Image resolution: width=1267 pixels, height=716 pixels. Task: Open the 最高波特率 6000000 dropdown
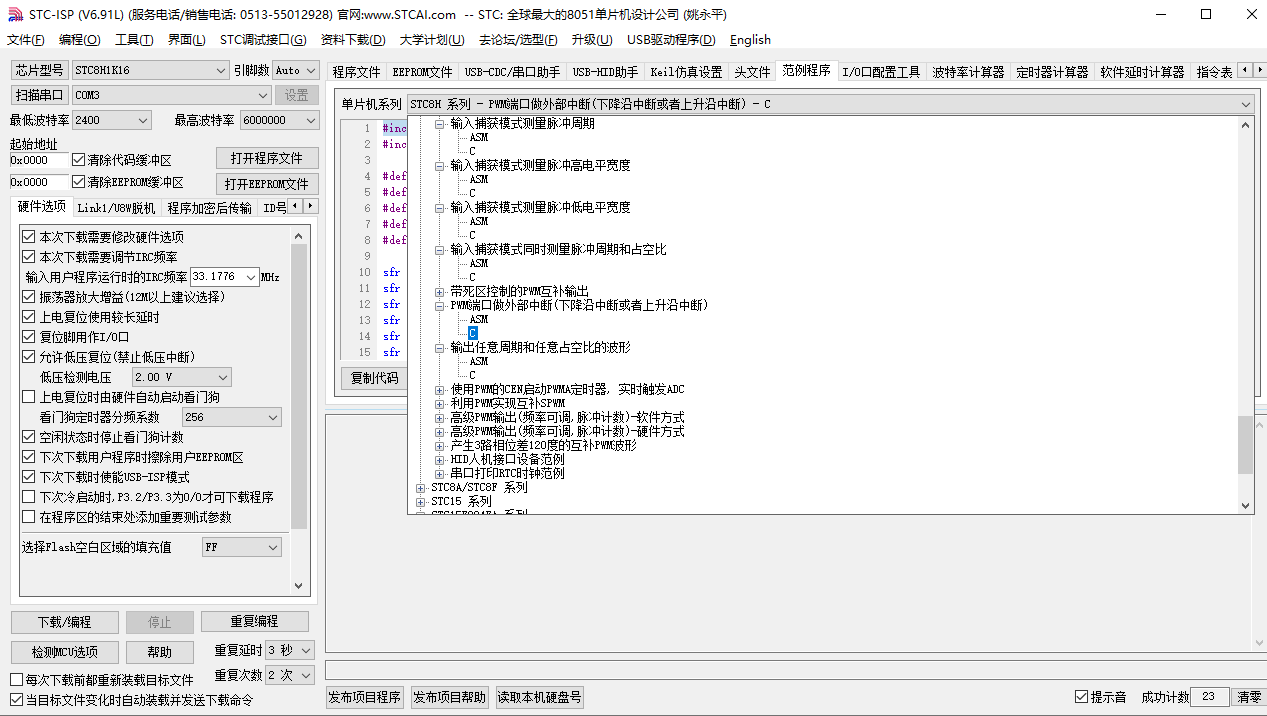click(x=279, y=120)
